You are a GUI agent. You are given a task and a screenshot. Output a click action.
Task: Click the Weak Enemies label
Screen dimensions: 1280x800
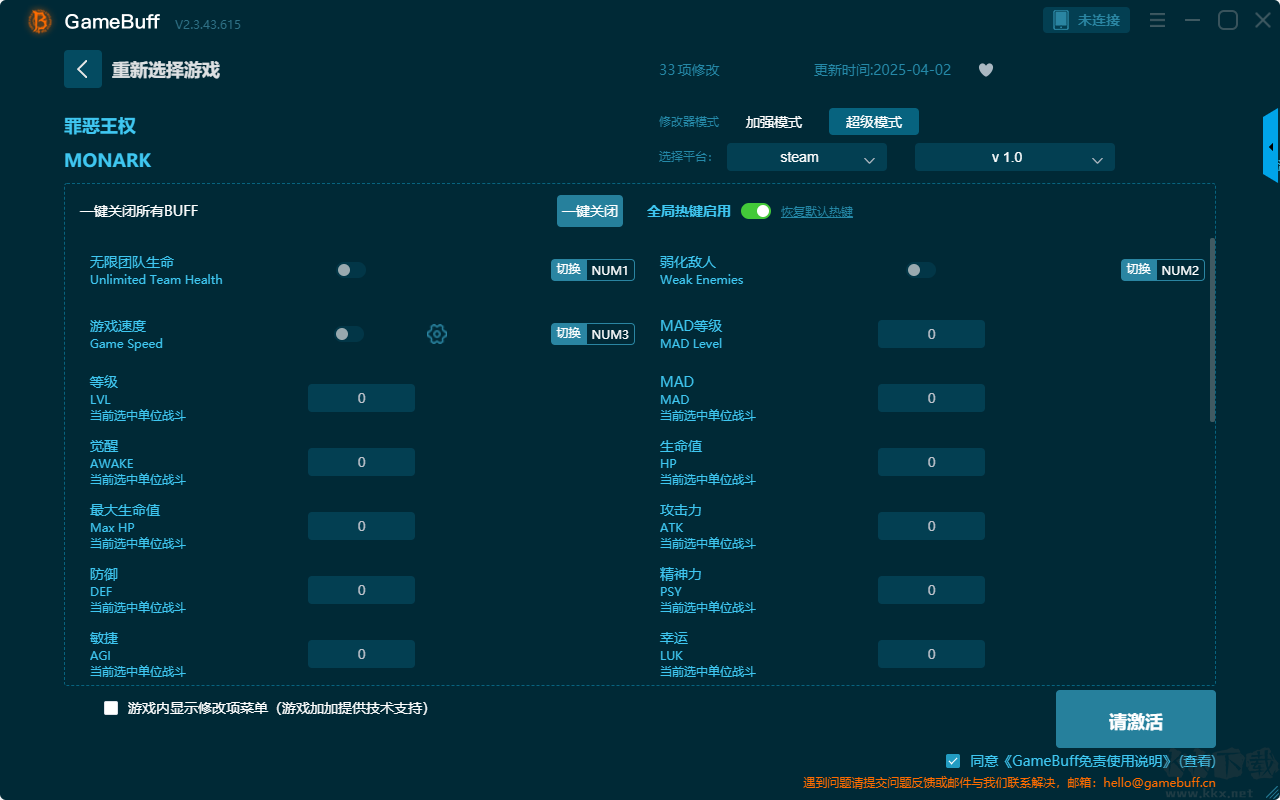click(x=702, y=280)
